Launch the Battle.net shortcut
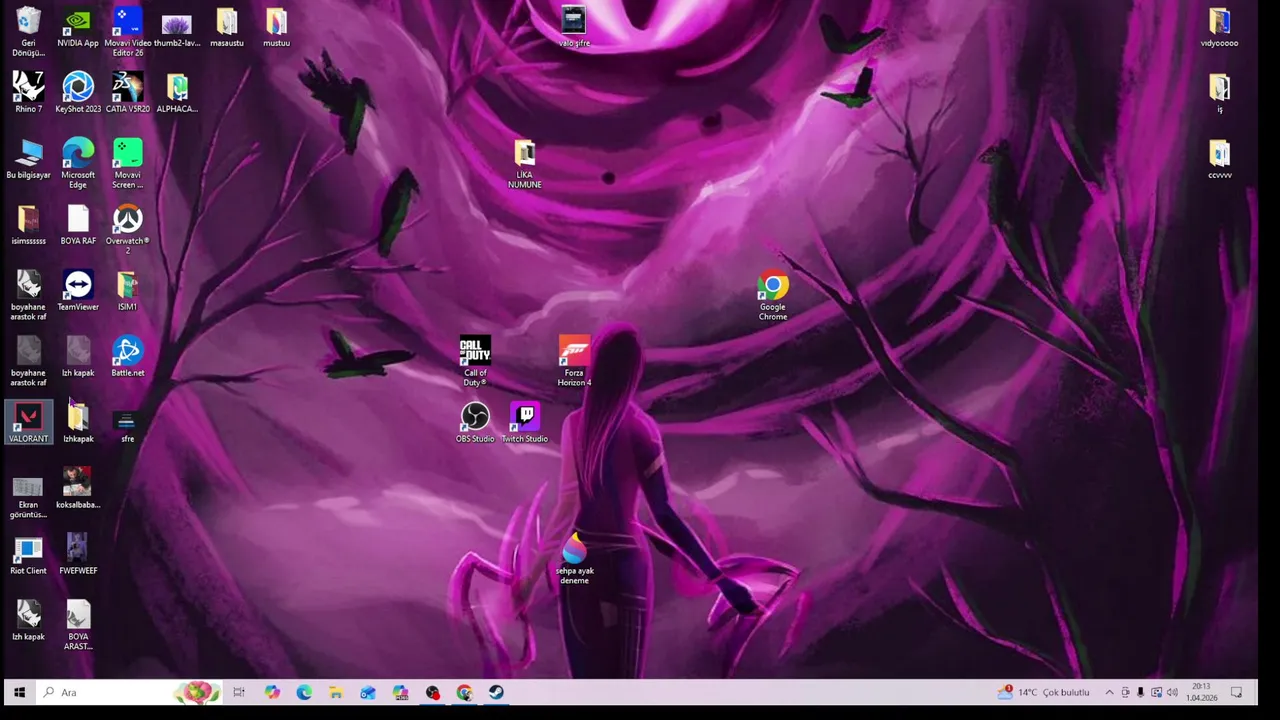The height and width of the screenshot is (720, 1280). point(127,357)
